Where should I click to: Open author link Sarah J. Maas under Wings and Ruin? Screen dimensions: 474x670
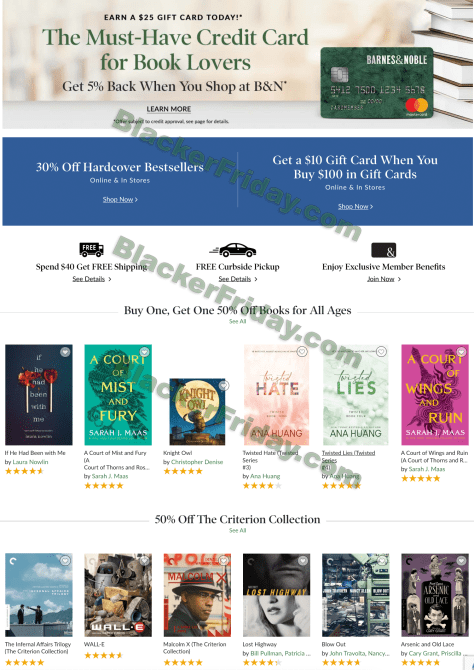coord(427,469)
